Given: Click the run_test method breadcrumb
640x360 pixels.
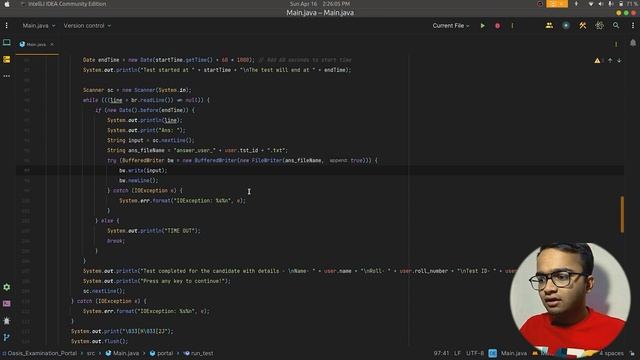Looking at the screenshot, I should pos(199,353).
